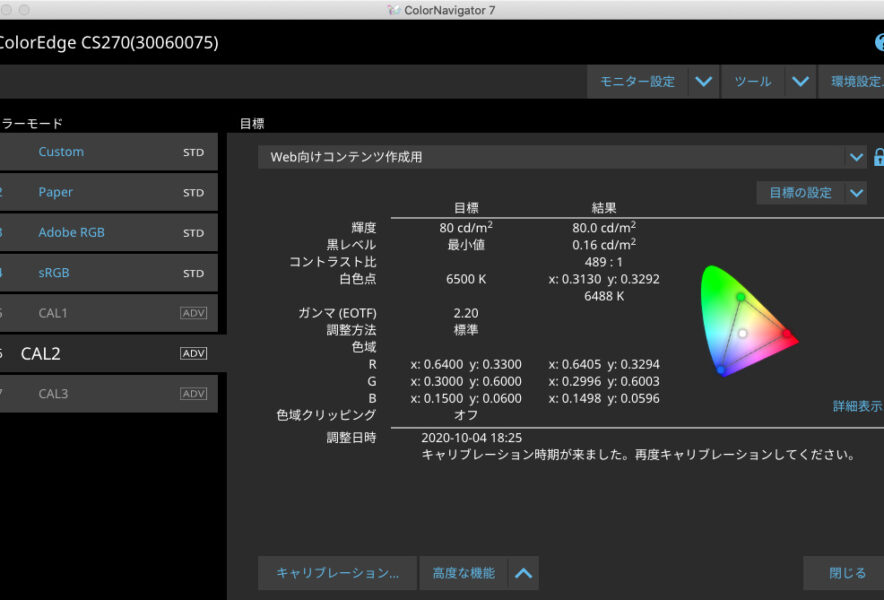The height and width of the screenshot is (600, 884).
Task: Click the 閉じる button
Action: pyautogui.click(x=844, y=573)
